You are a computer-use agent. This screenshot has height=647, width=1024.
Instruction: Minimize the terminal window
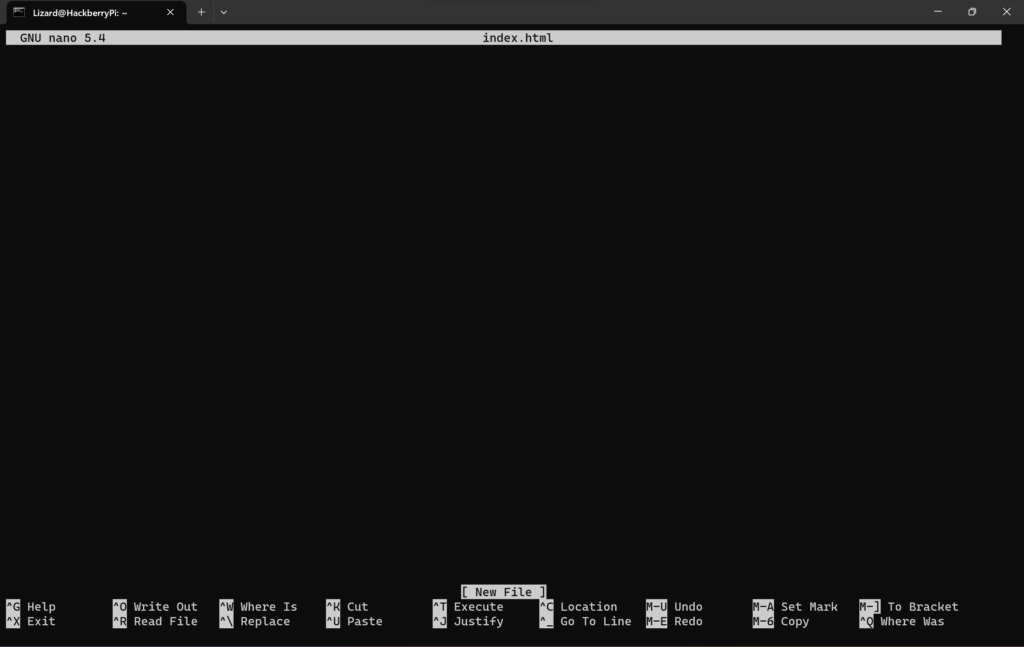click(x=938, y=12)
